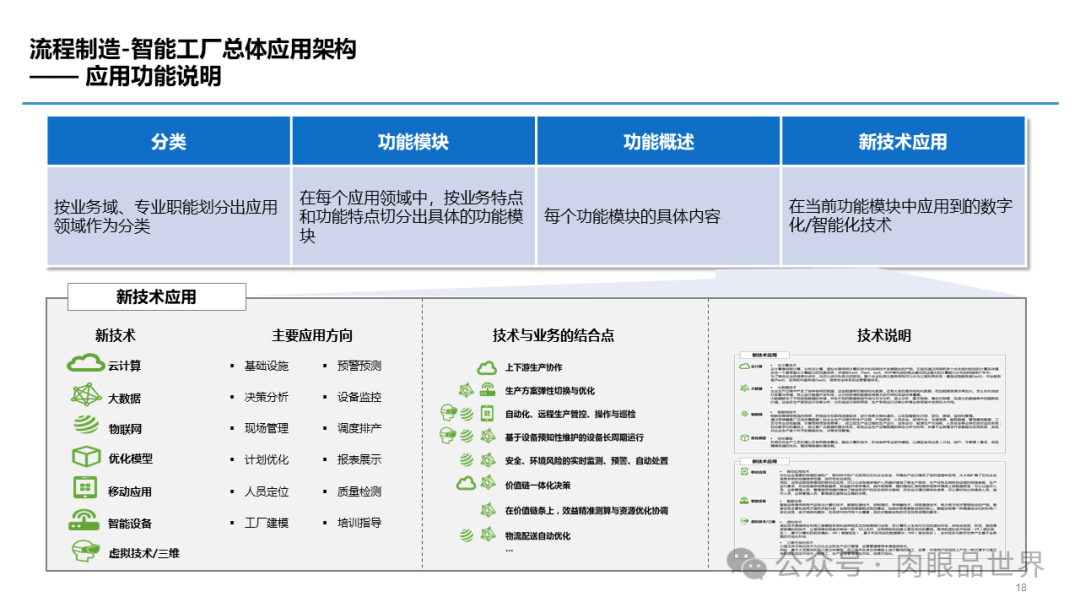Click the cloud icon beside 上下游生产协作
The width and height of the screenshot is (1080, 608).
487,368
